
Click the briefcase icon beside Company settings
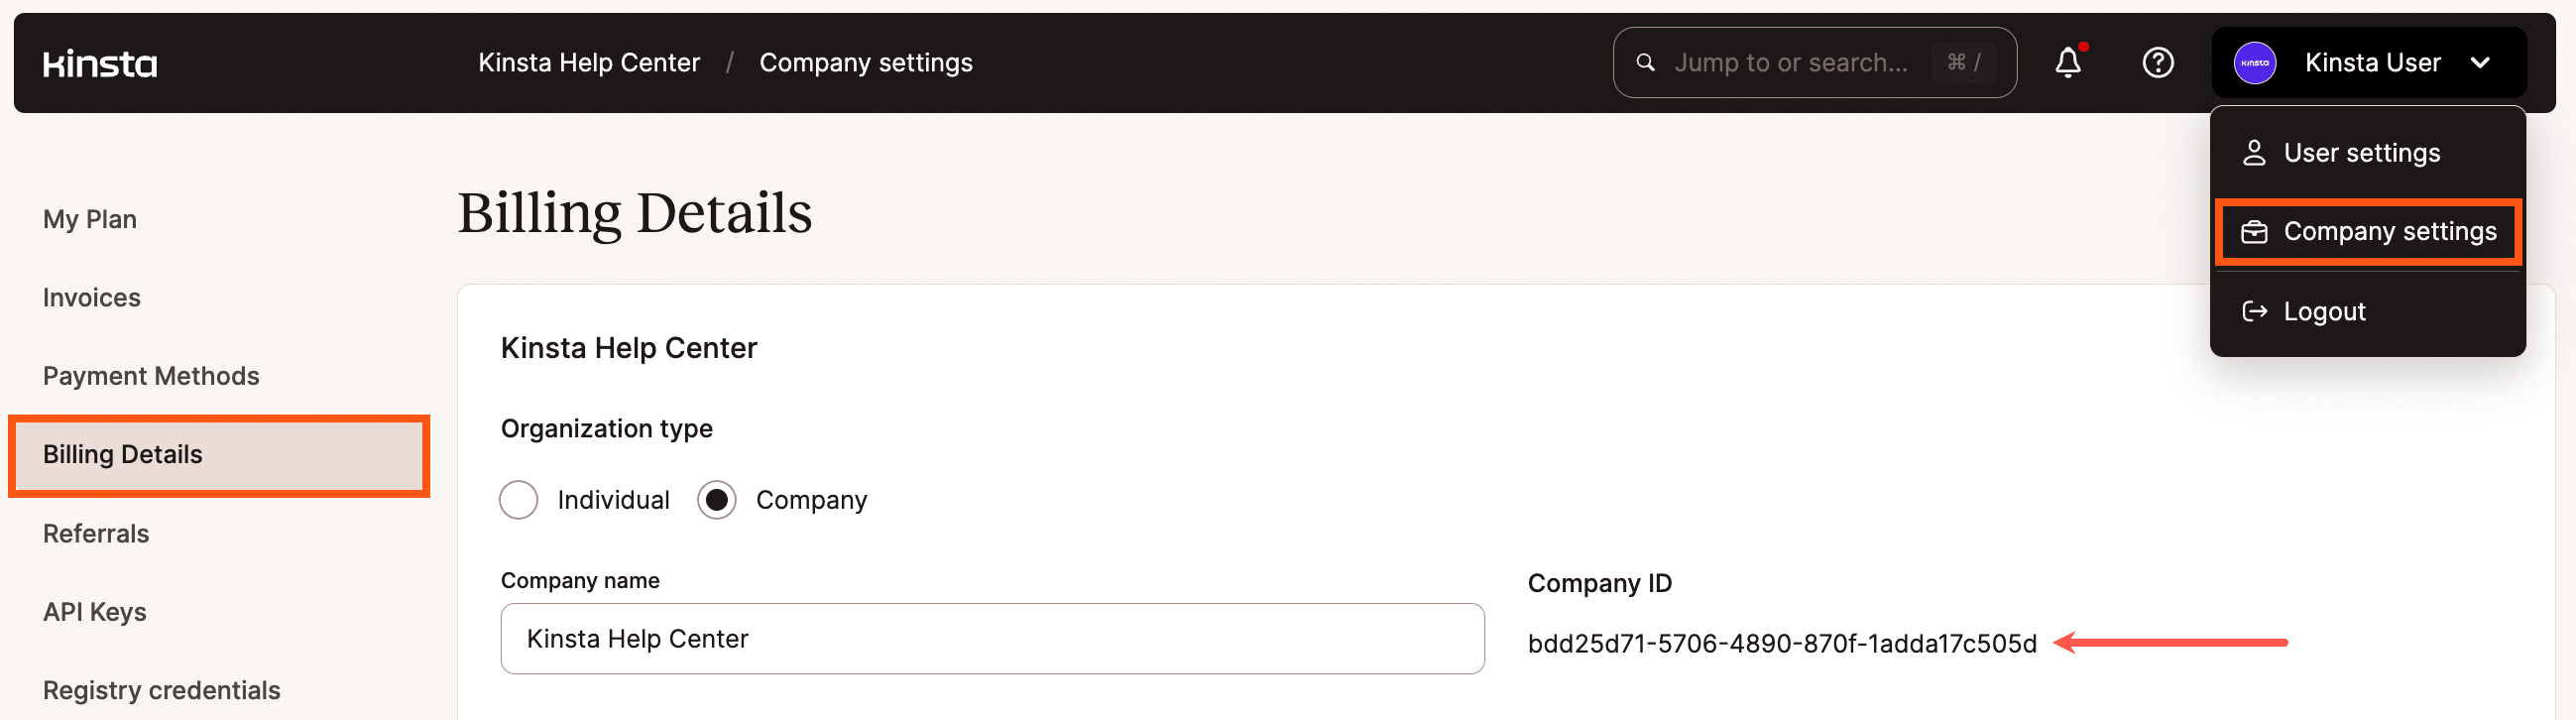pyautogui.click(x=2255, y=231)
